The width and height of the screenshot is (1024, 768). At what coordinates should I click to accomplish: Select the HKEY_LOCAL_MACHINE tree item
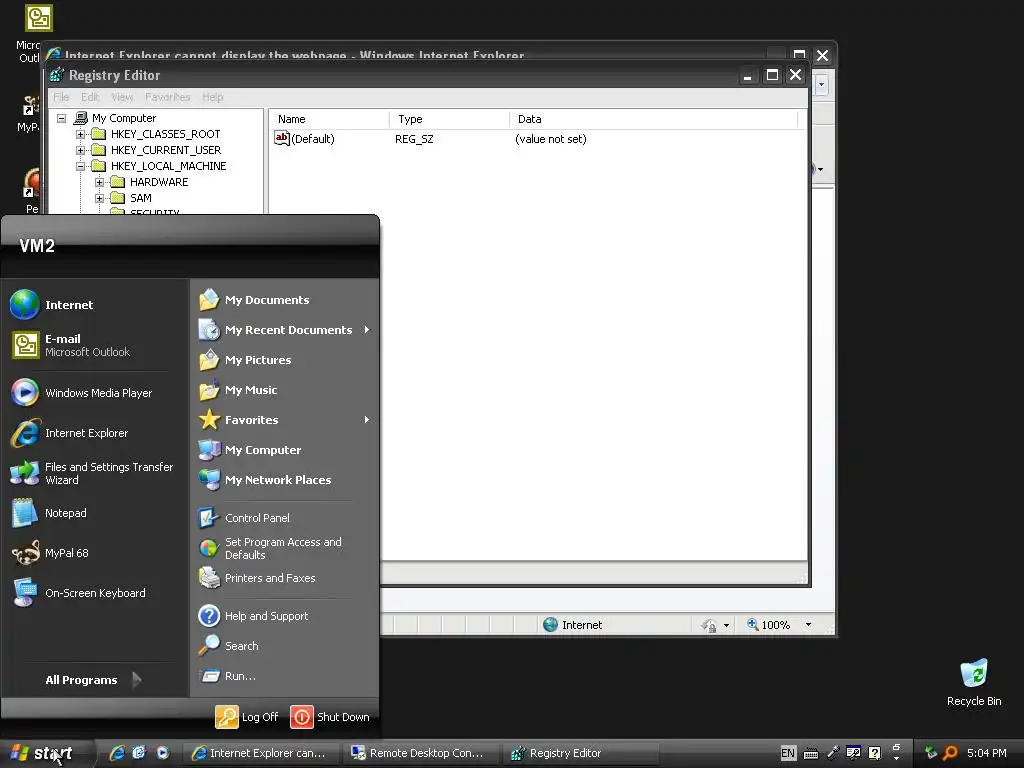(x=168, y=166)
